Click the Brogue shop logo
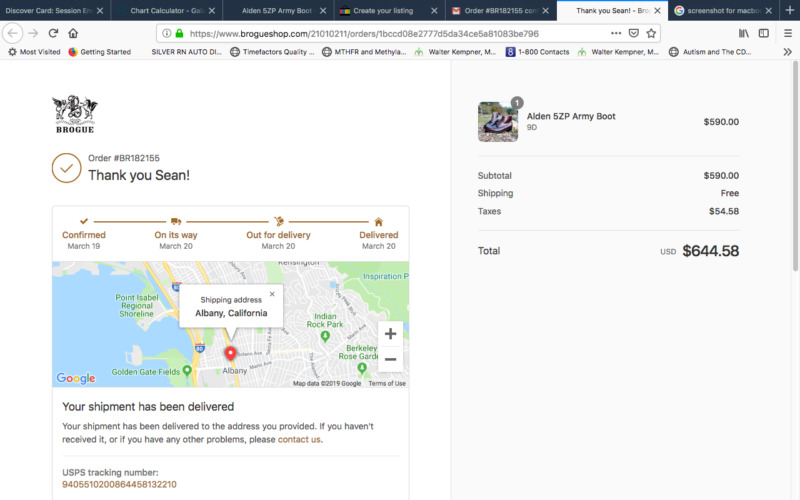The image size is (800, 500). pos(75,113)
